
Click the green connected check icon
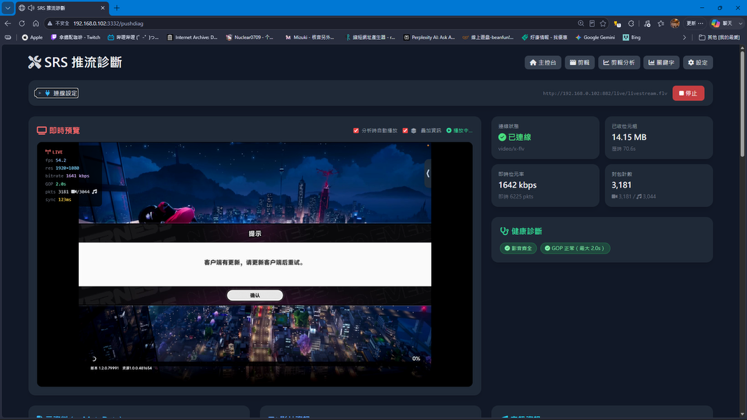(502, 137)
